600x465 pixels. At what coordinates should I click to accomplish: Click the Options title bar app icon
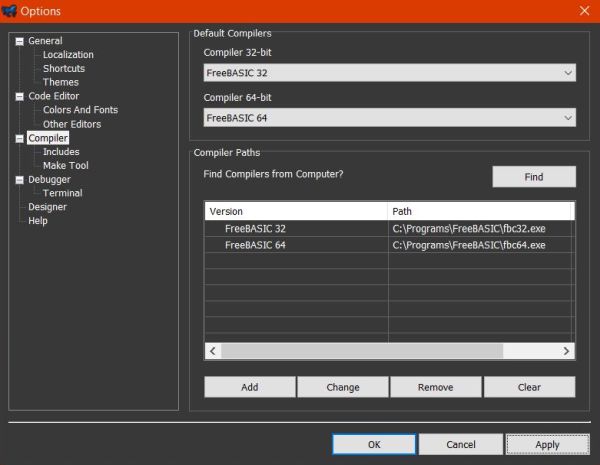pos(9,11)
